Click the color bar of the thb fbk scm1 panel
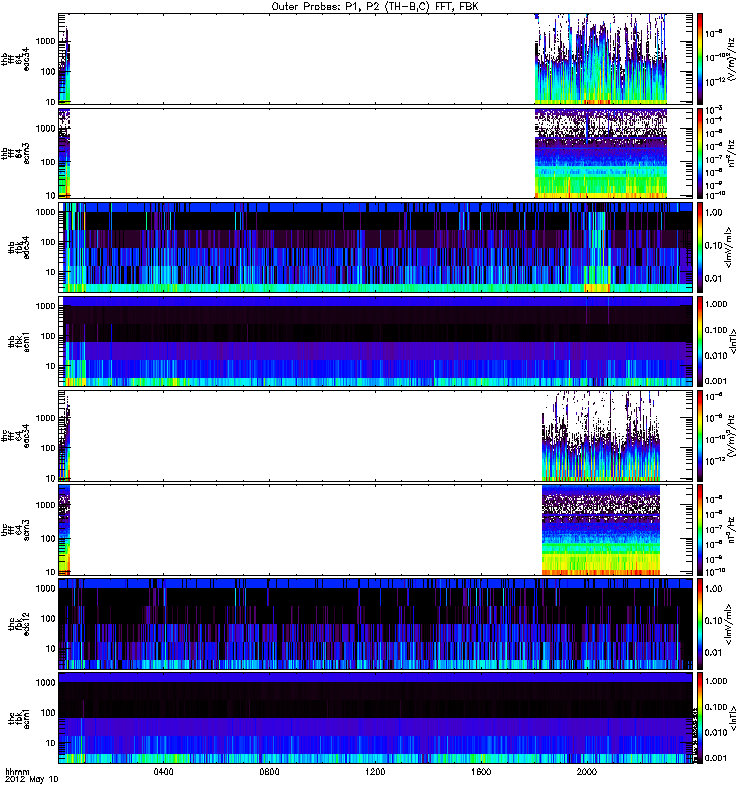Viewport: 750px width, 800px height. click(700, 341)
